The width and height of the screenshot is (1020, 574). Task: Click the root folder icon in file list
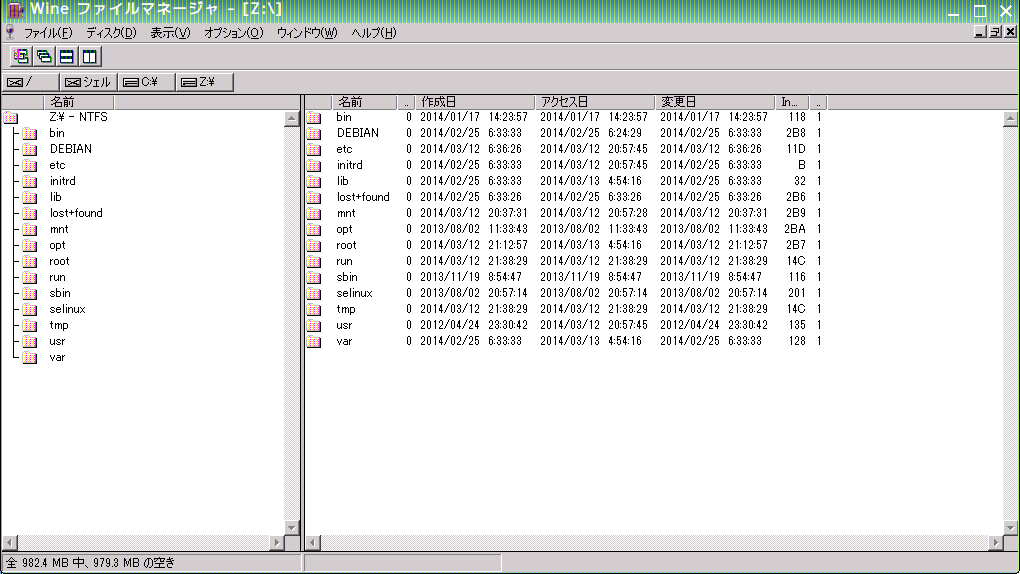point(314,245)
